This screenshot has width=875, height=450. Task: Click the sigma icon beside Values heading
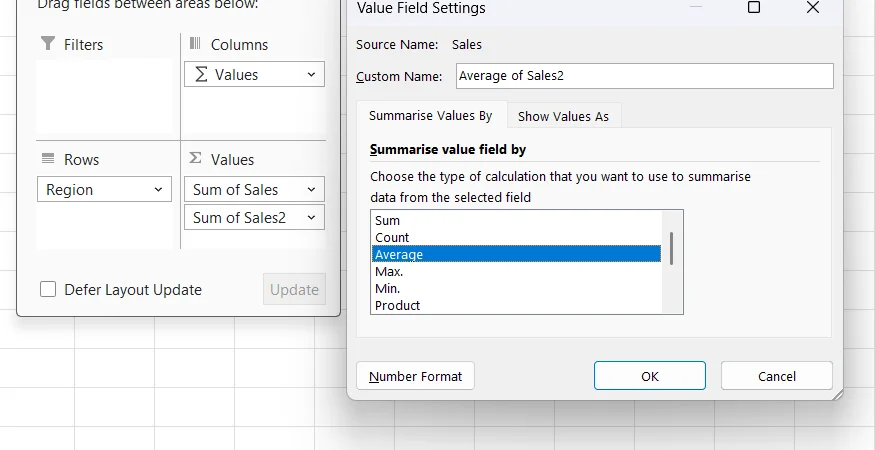195,158
